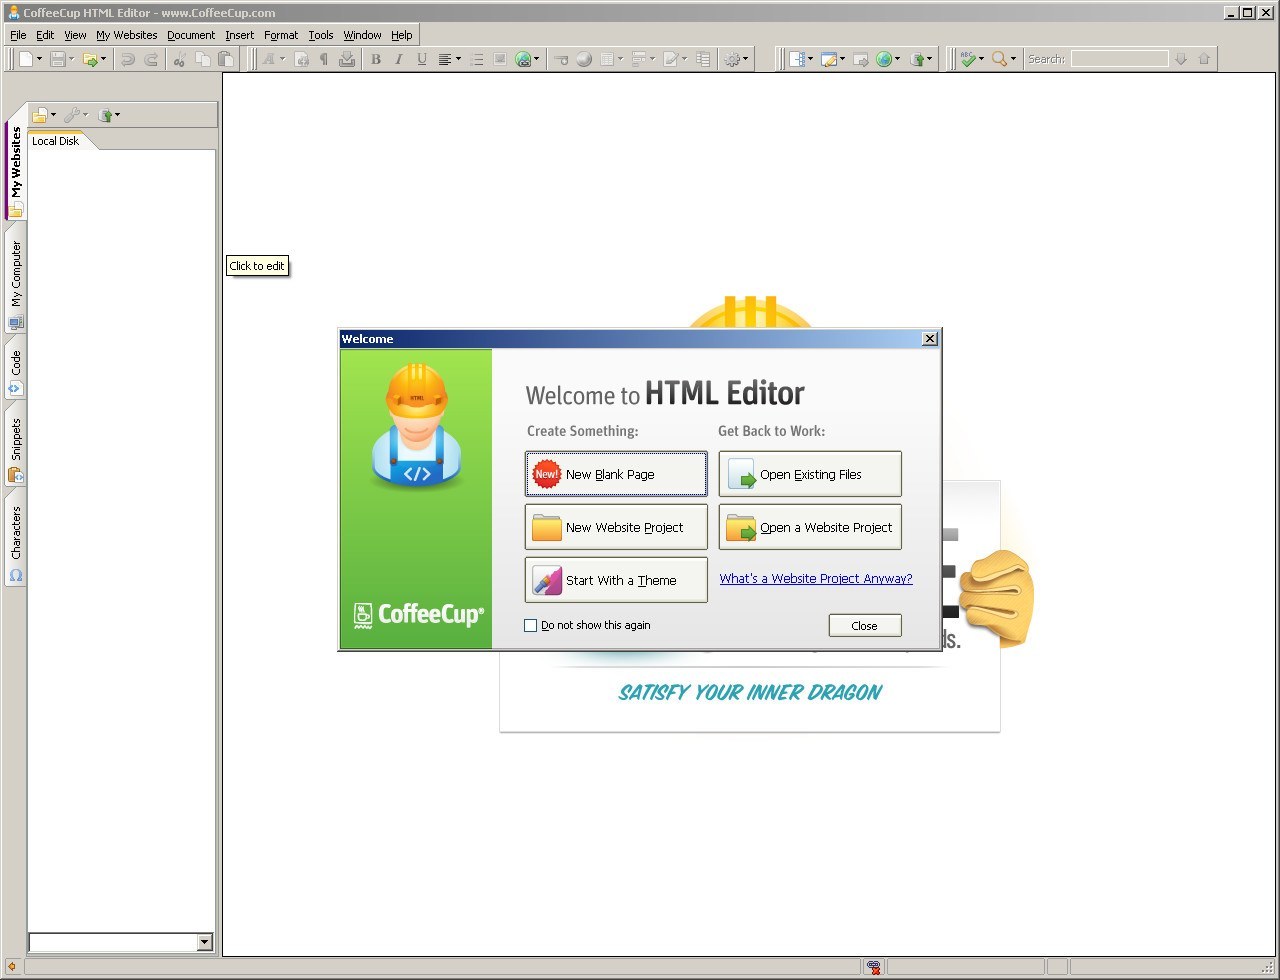Image resolution: width=1280 pixels, height=980 pixels.
Task: Expand the spell check dropdown arrow
Action: (981, 59)
